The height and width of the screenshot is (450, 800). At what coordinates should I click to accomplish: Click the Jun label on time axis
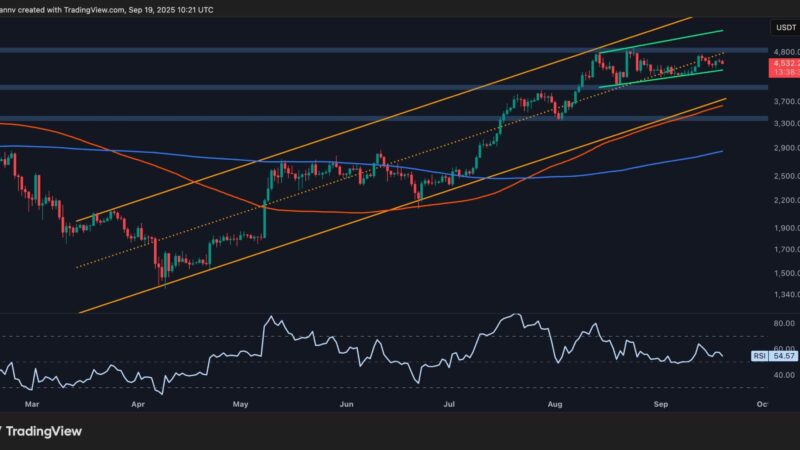pos(346,404)
